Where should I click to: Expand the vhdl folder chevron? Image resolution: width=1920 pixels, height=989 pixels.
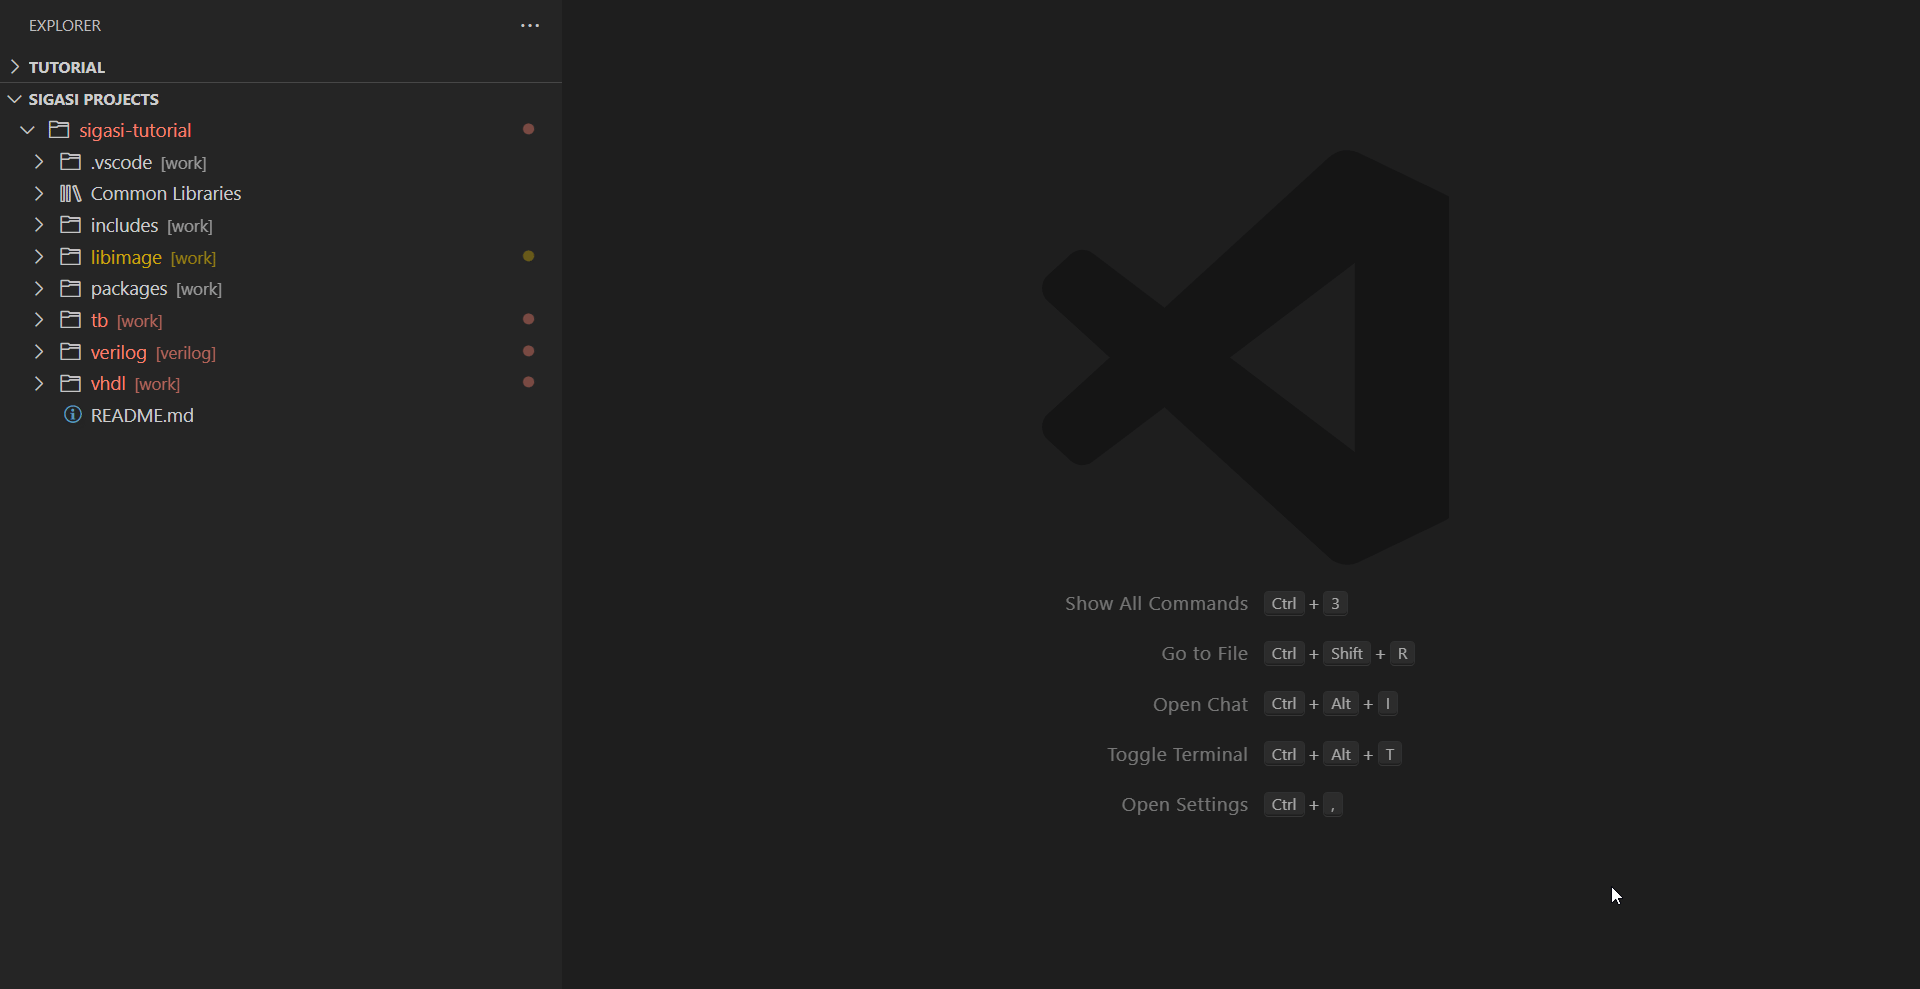(39, 383)
